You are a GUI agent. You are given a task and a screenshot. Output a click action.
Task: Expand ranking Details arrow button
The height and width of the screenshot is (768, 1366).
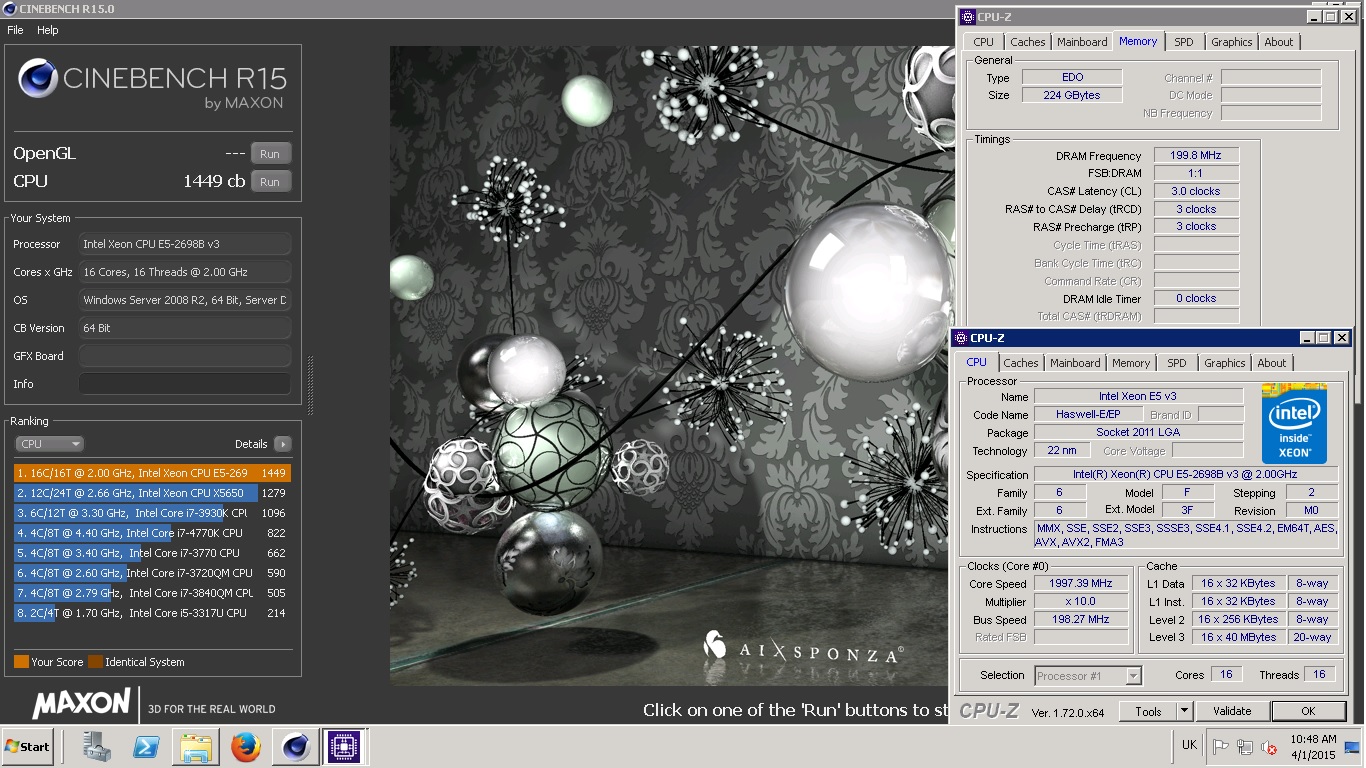tap(282, 444)
